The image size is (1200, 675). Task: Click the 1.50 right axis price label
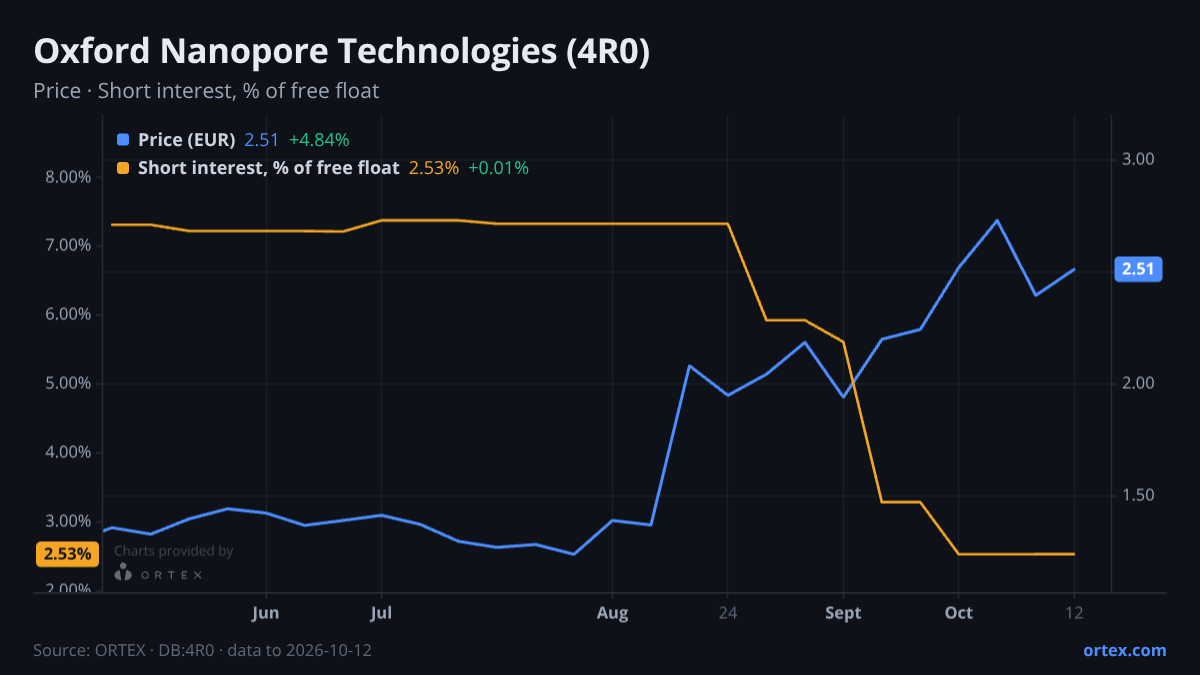point(1139,495)
